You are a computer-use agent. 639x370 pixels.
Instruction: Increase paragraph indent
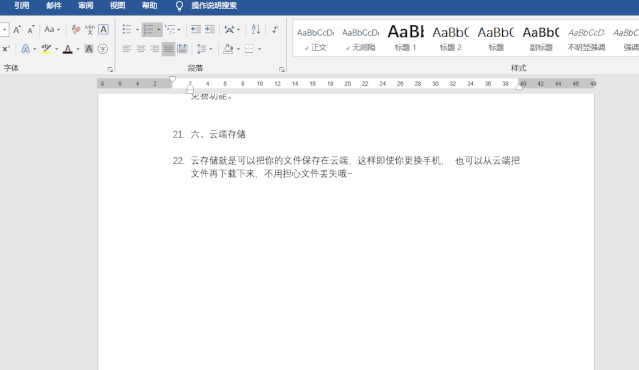point(209,29)
